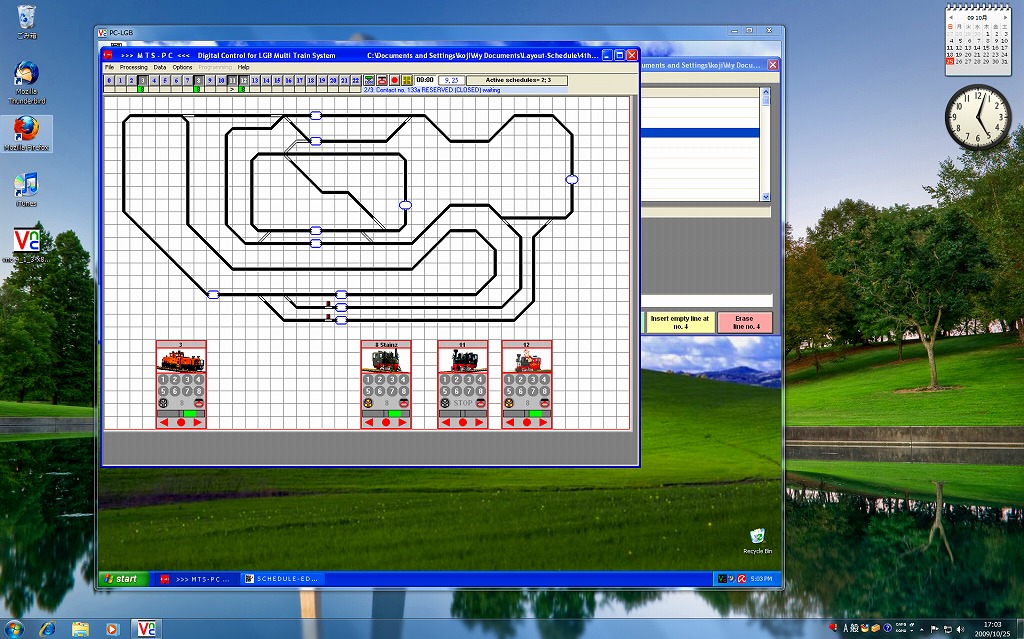Image resolution: width=1024 pixels, height=639 pixels.
Task: Toggle function 5 on loco 11 keypad
Action: click(x=446, y=391)
